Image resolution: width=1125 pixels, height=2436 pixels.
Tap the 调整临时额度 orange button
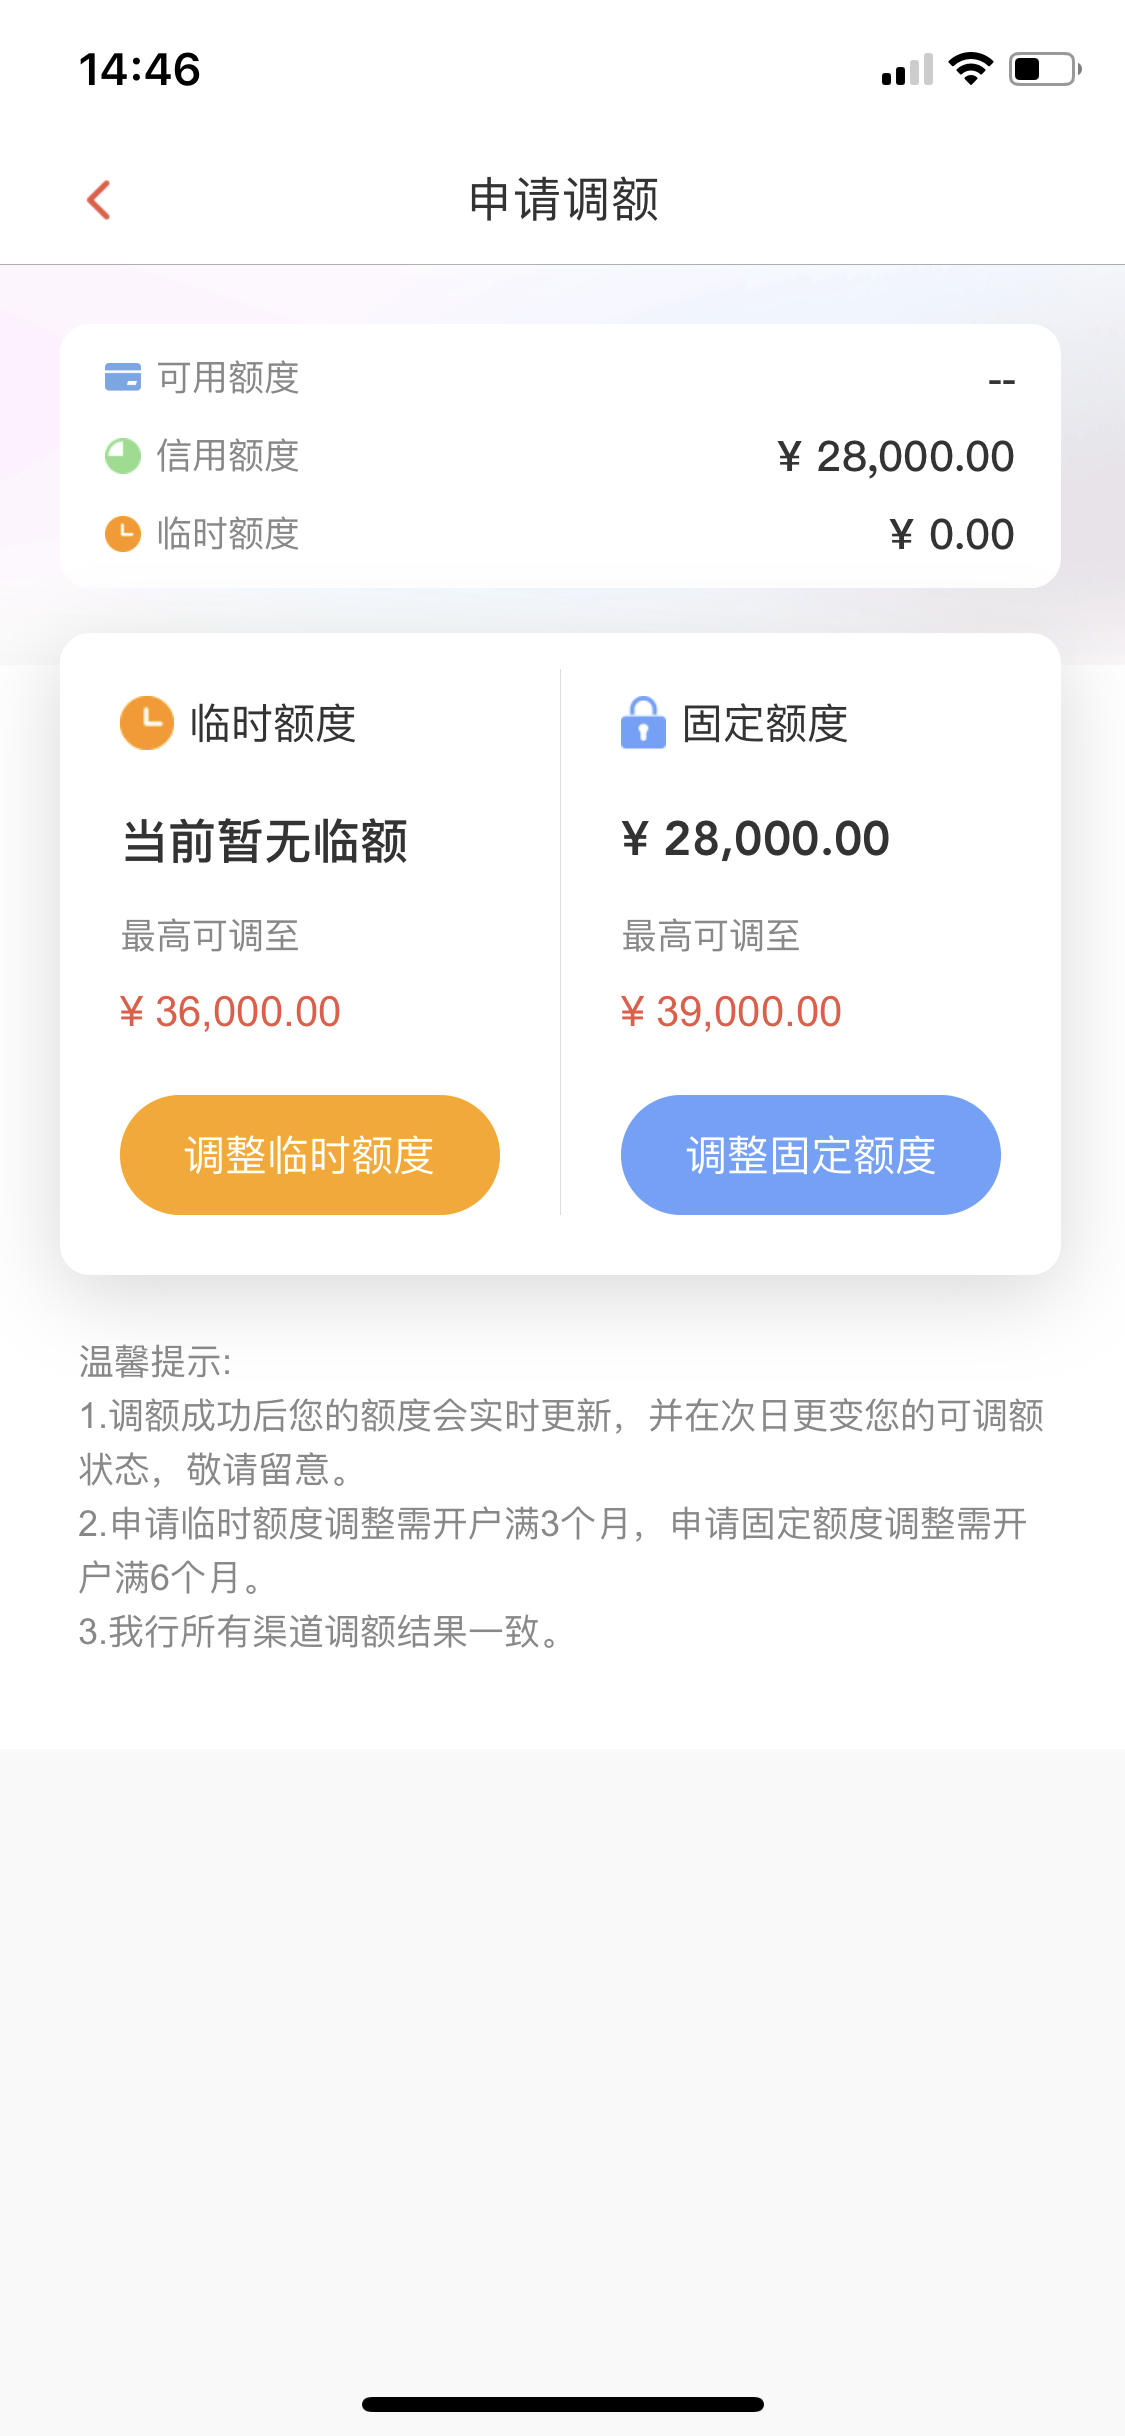tap(310, 1155)
